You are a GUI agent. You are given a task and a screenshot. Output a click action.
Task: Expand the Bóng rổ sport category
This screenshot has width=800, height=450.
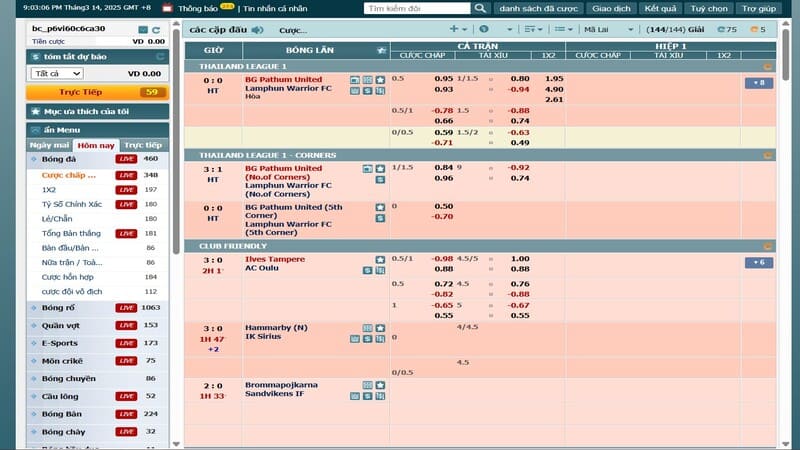pyautogui.click(x=97, y=308)
